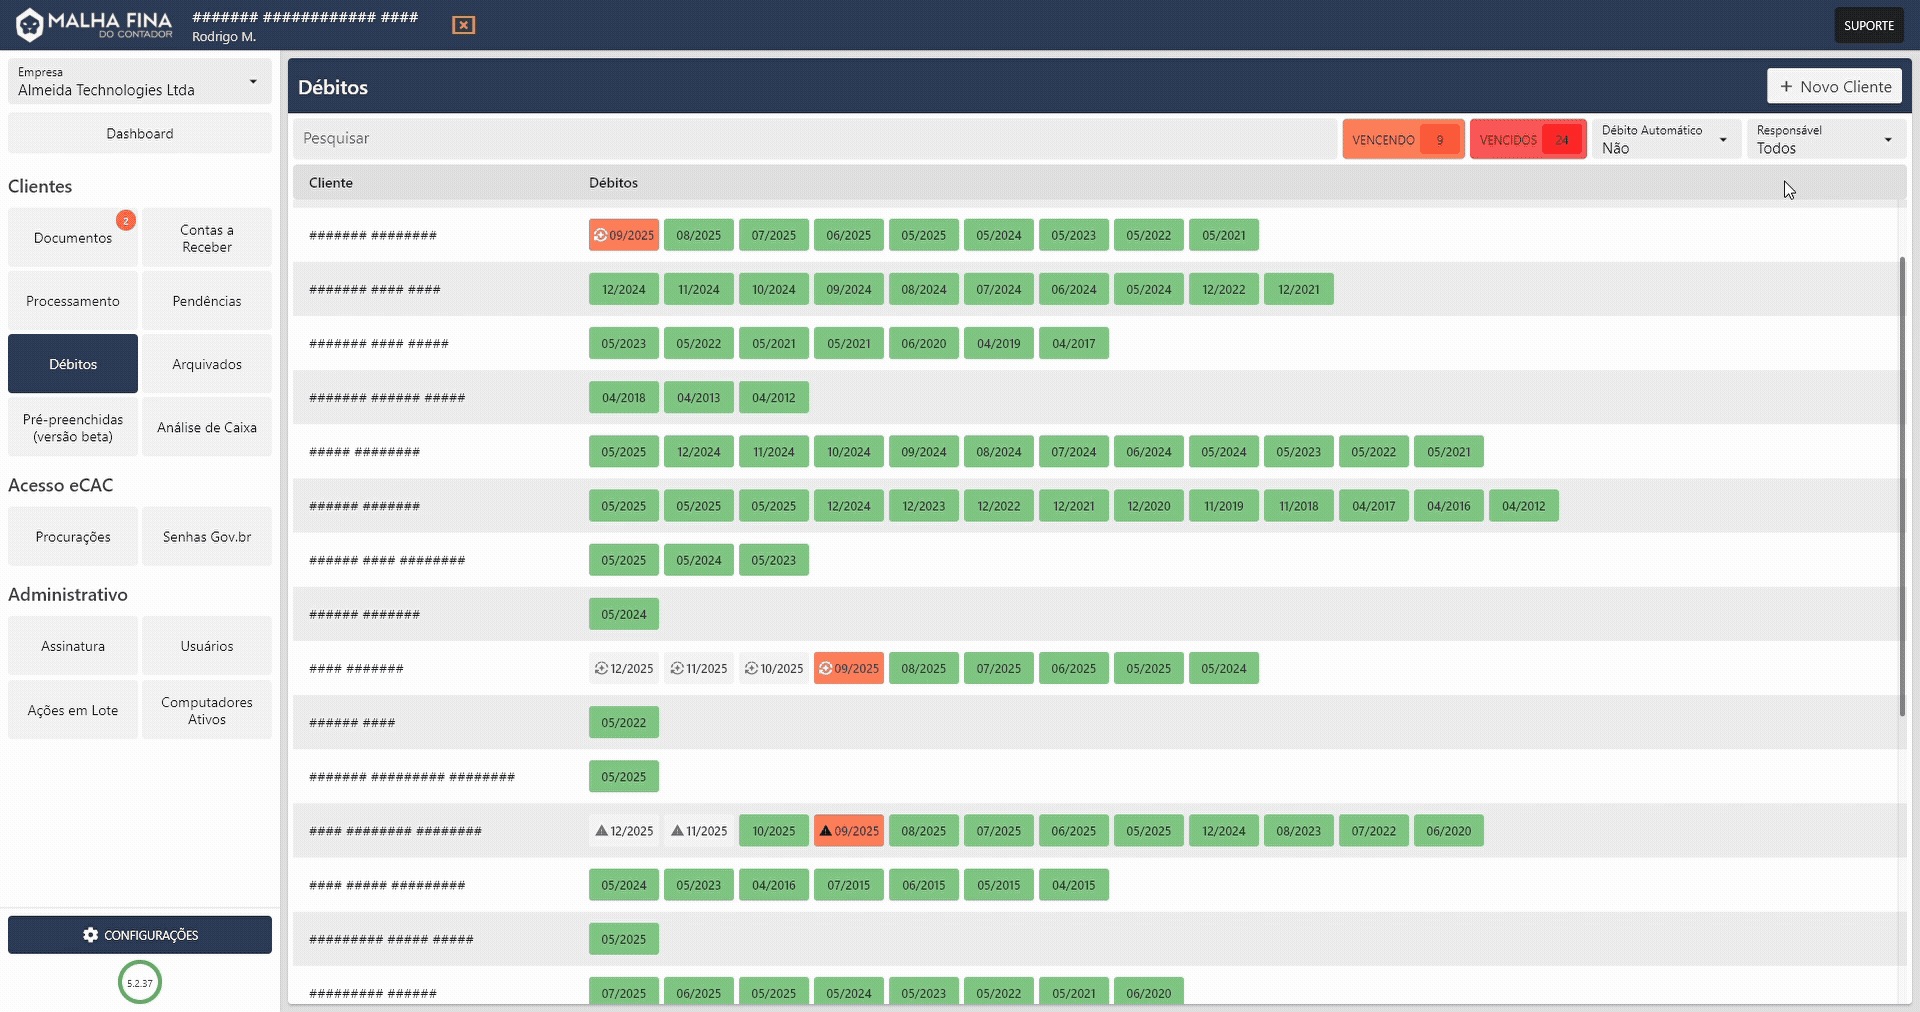1920x1012 pixels.
Task: Click the Malha Fina logo icon
Action: (29, 24)
